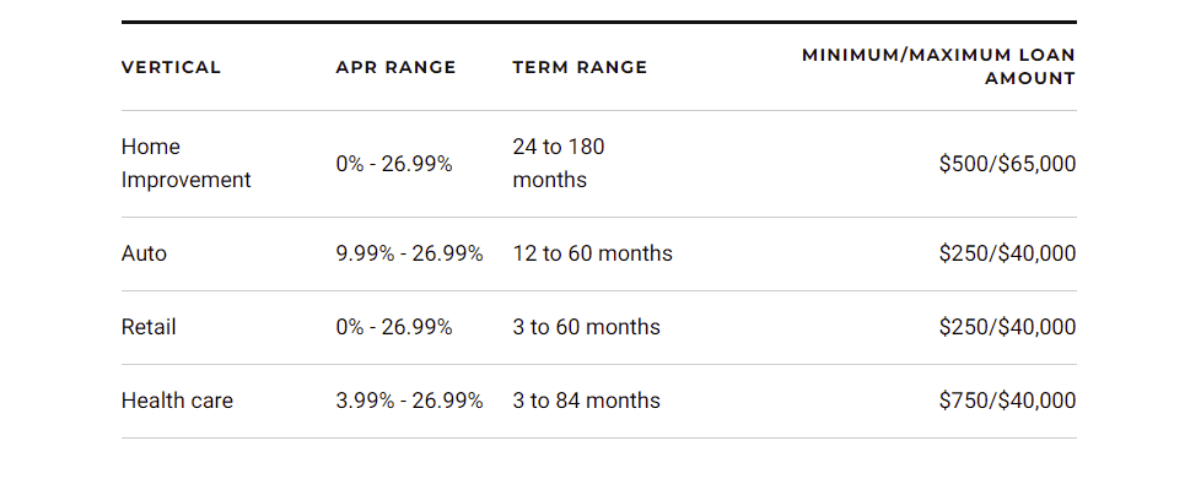This screenshot has width=1200, height=502.
Task: Click the TERM RANGE column header
Action: 580,67
